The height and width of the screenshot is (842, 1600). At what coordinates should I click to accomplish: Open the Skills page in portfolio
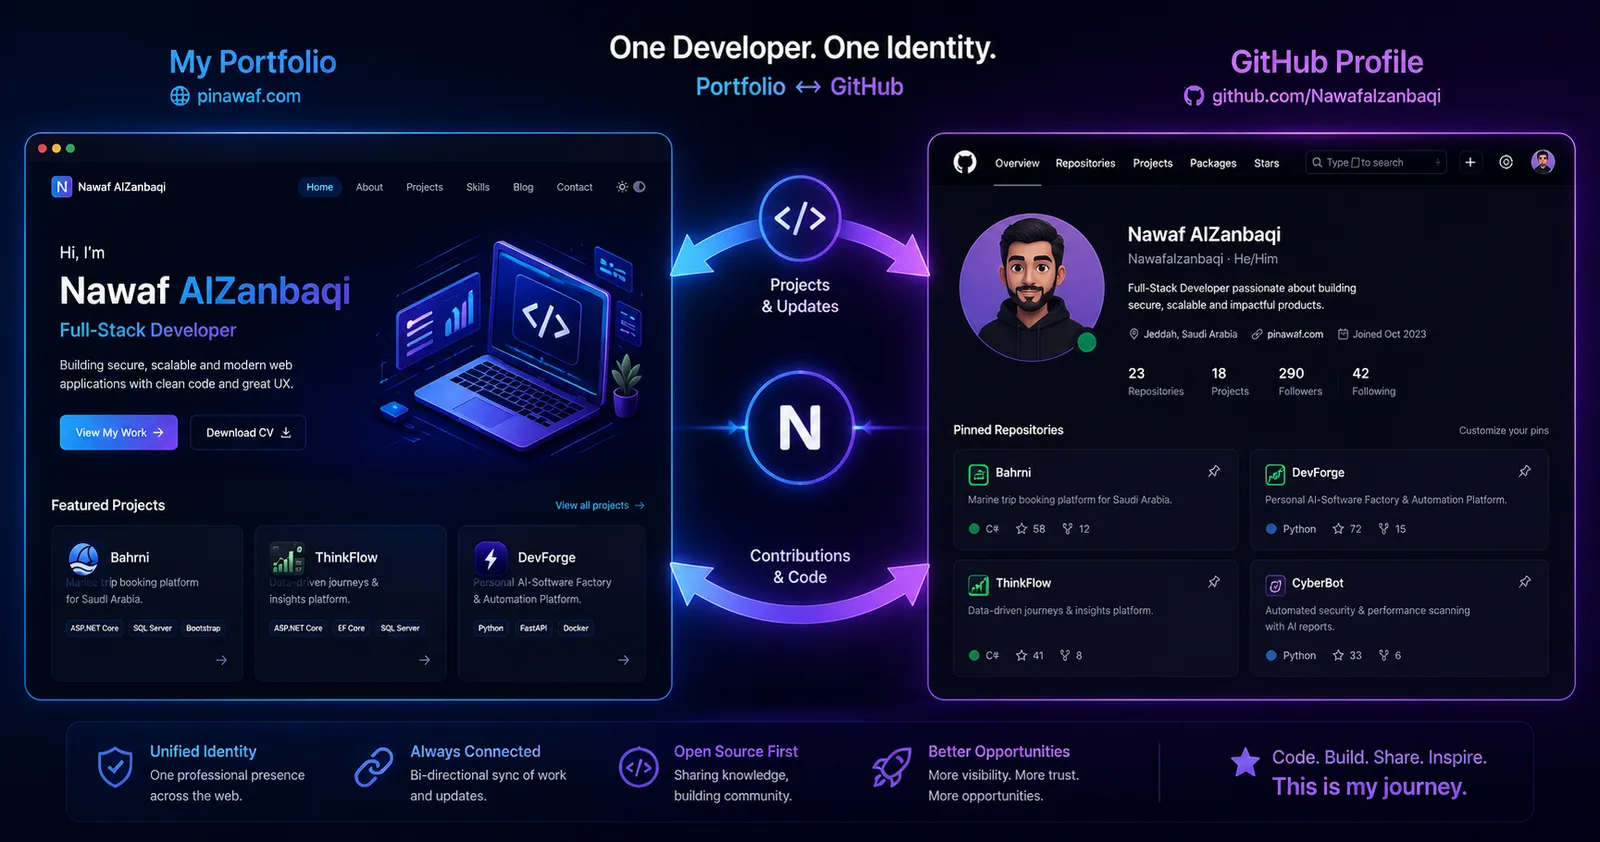coord(478,187)
